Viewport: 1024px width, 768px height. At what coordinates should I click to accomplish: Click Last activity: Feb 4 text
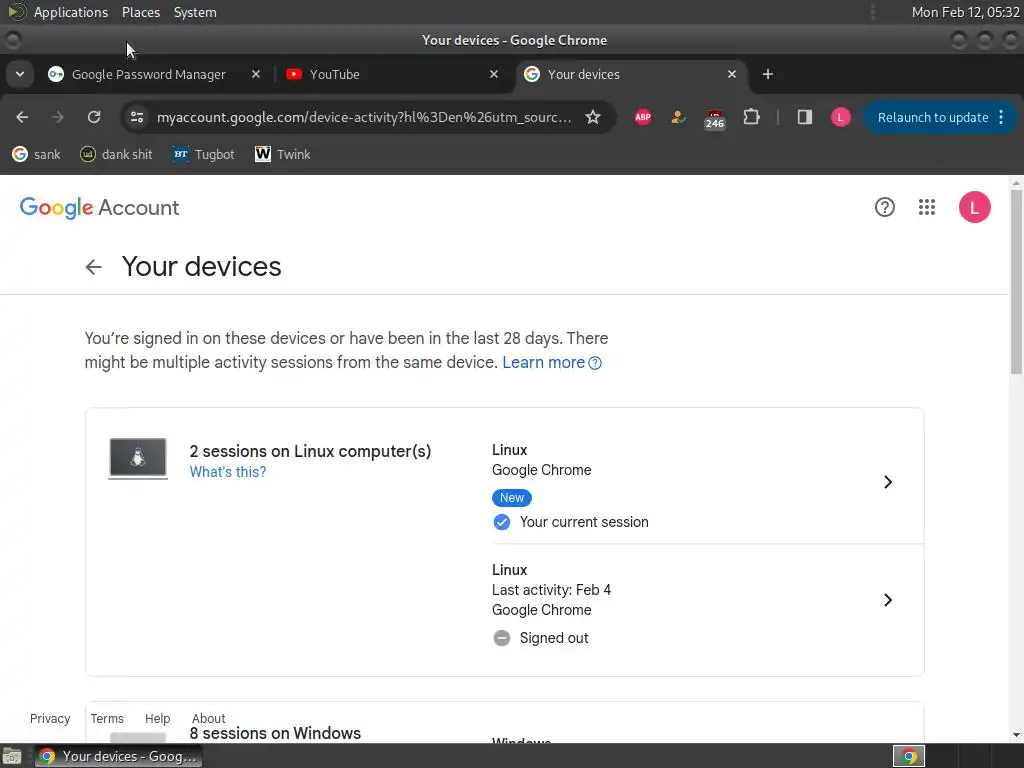(551, 590)
